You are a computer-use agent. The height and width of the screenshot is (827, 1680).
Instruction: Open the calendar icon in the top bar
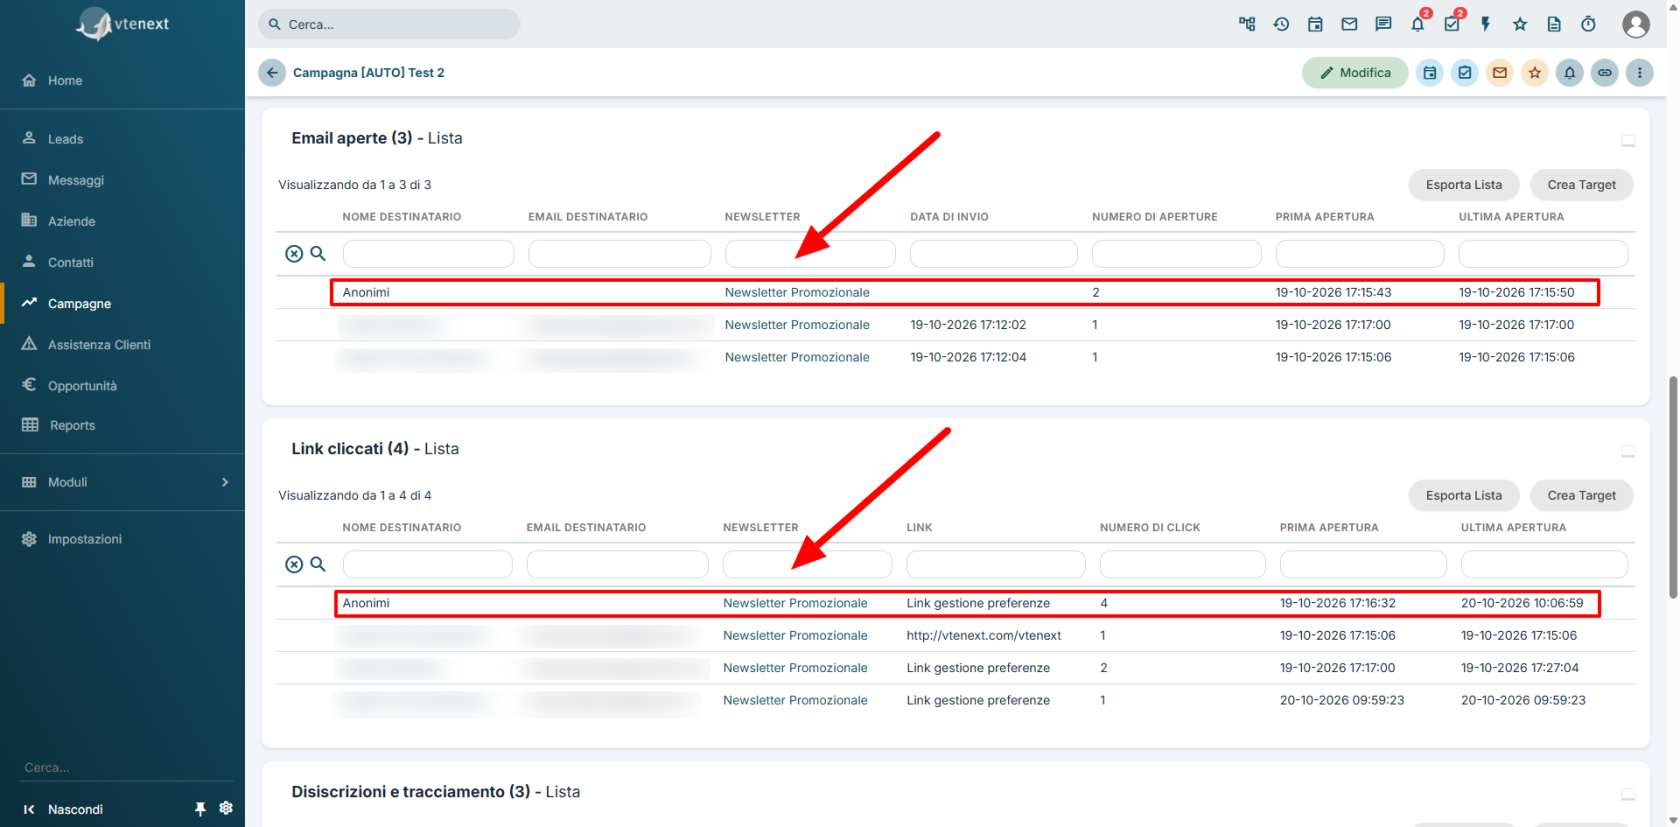pos(1315,24)
